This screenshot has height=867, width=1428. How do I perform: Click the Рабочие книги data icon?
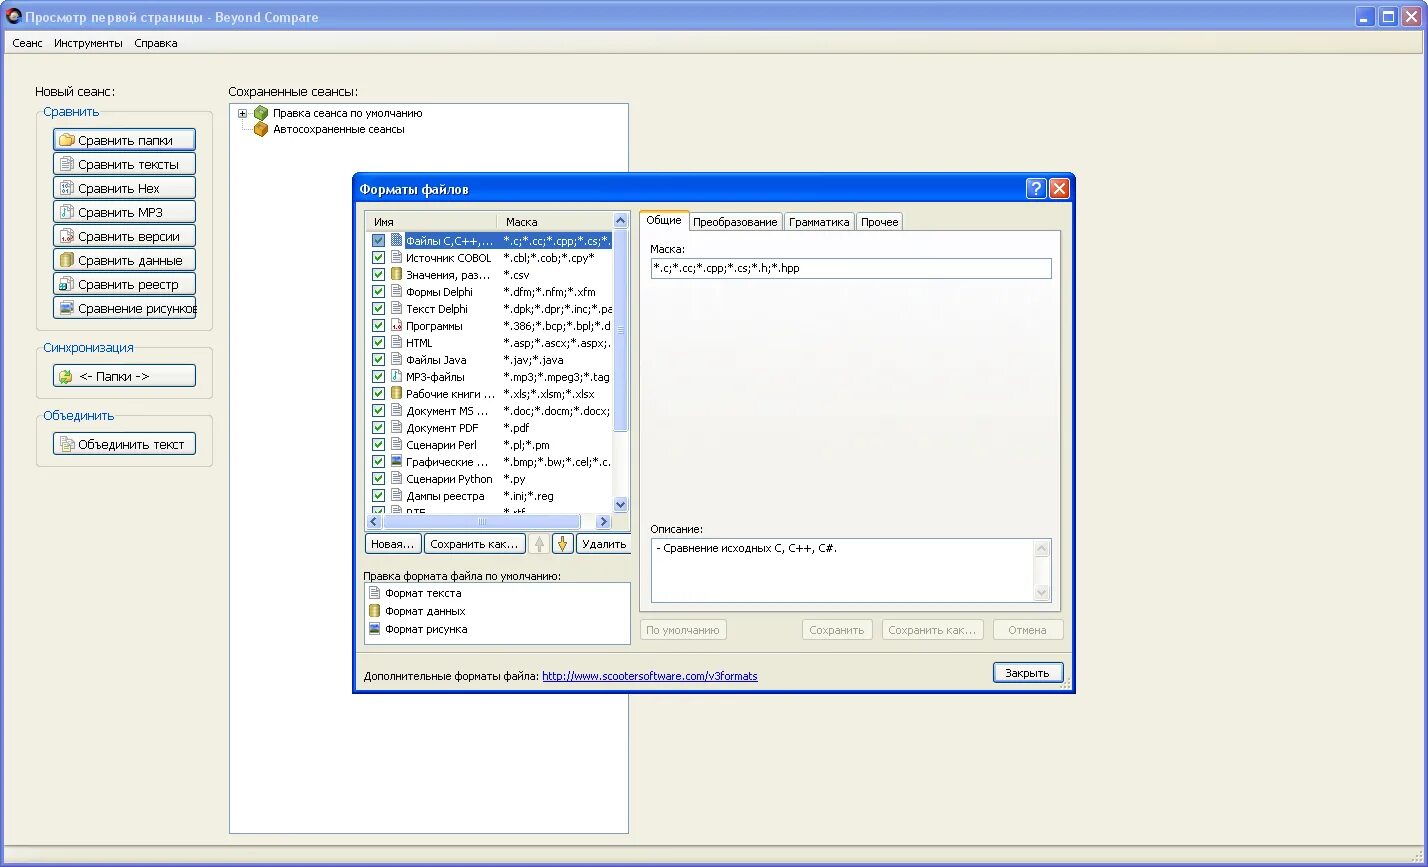396,394
